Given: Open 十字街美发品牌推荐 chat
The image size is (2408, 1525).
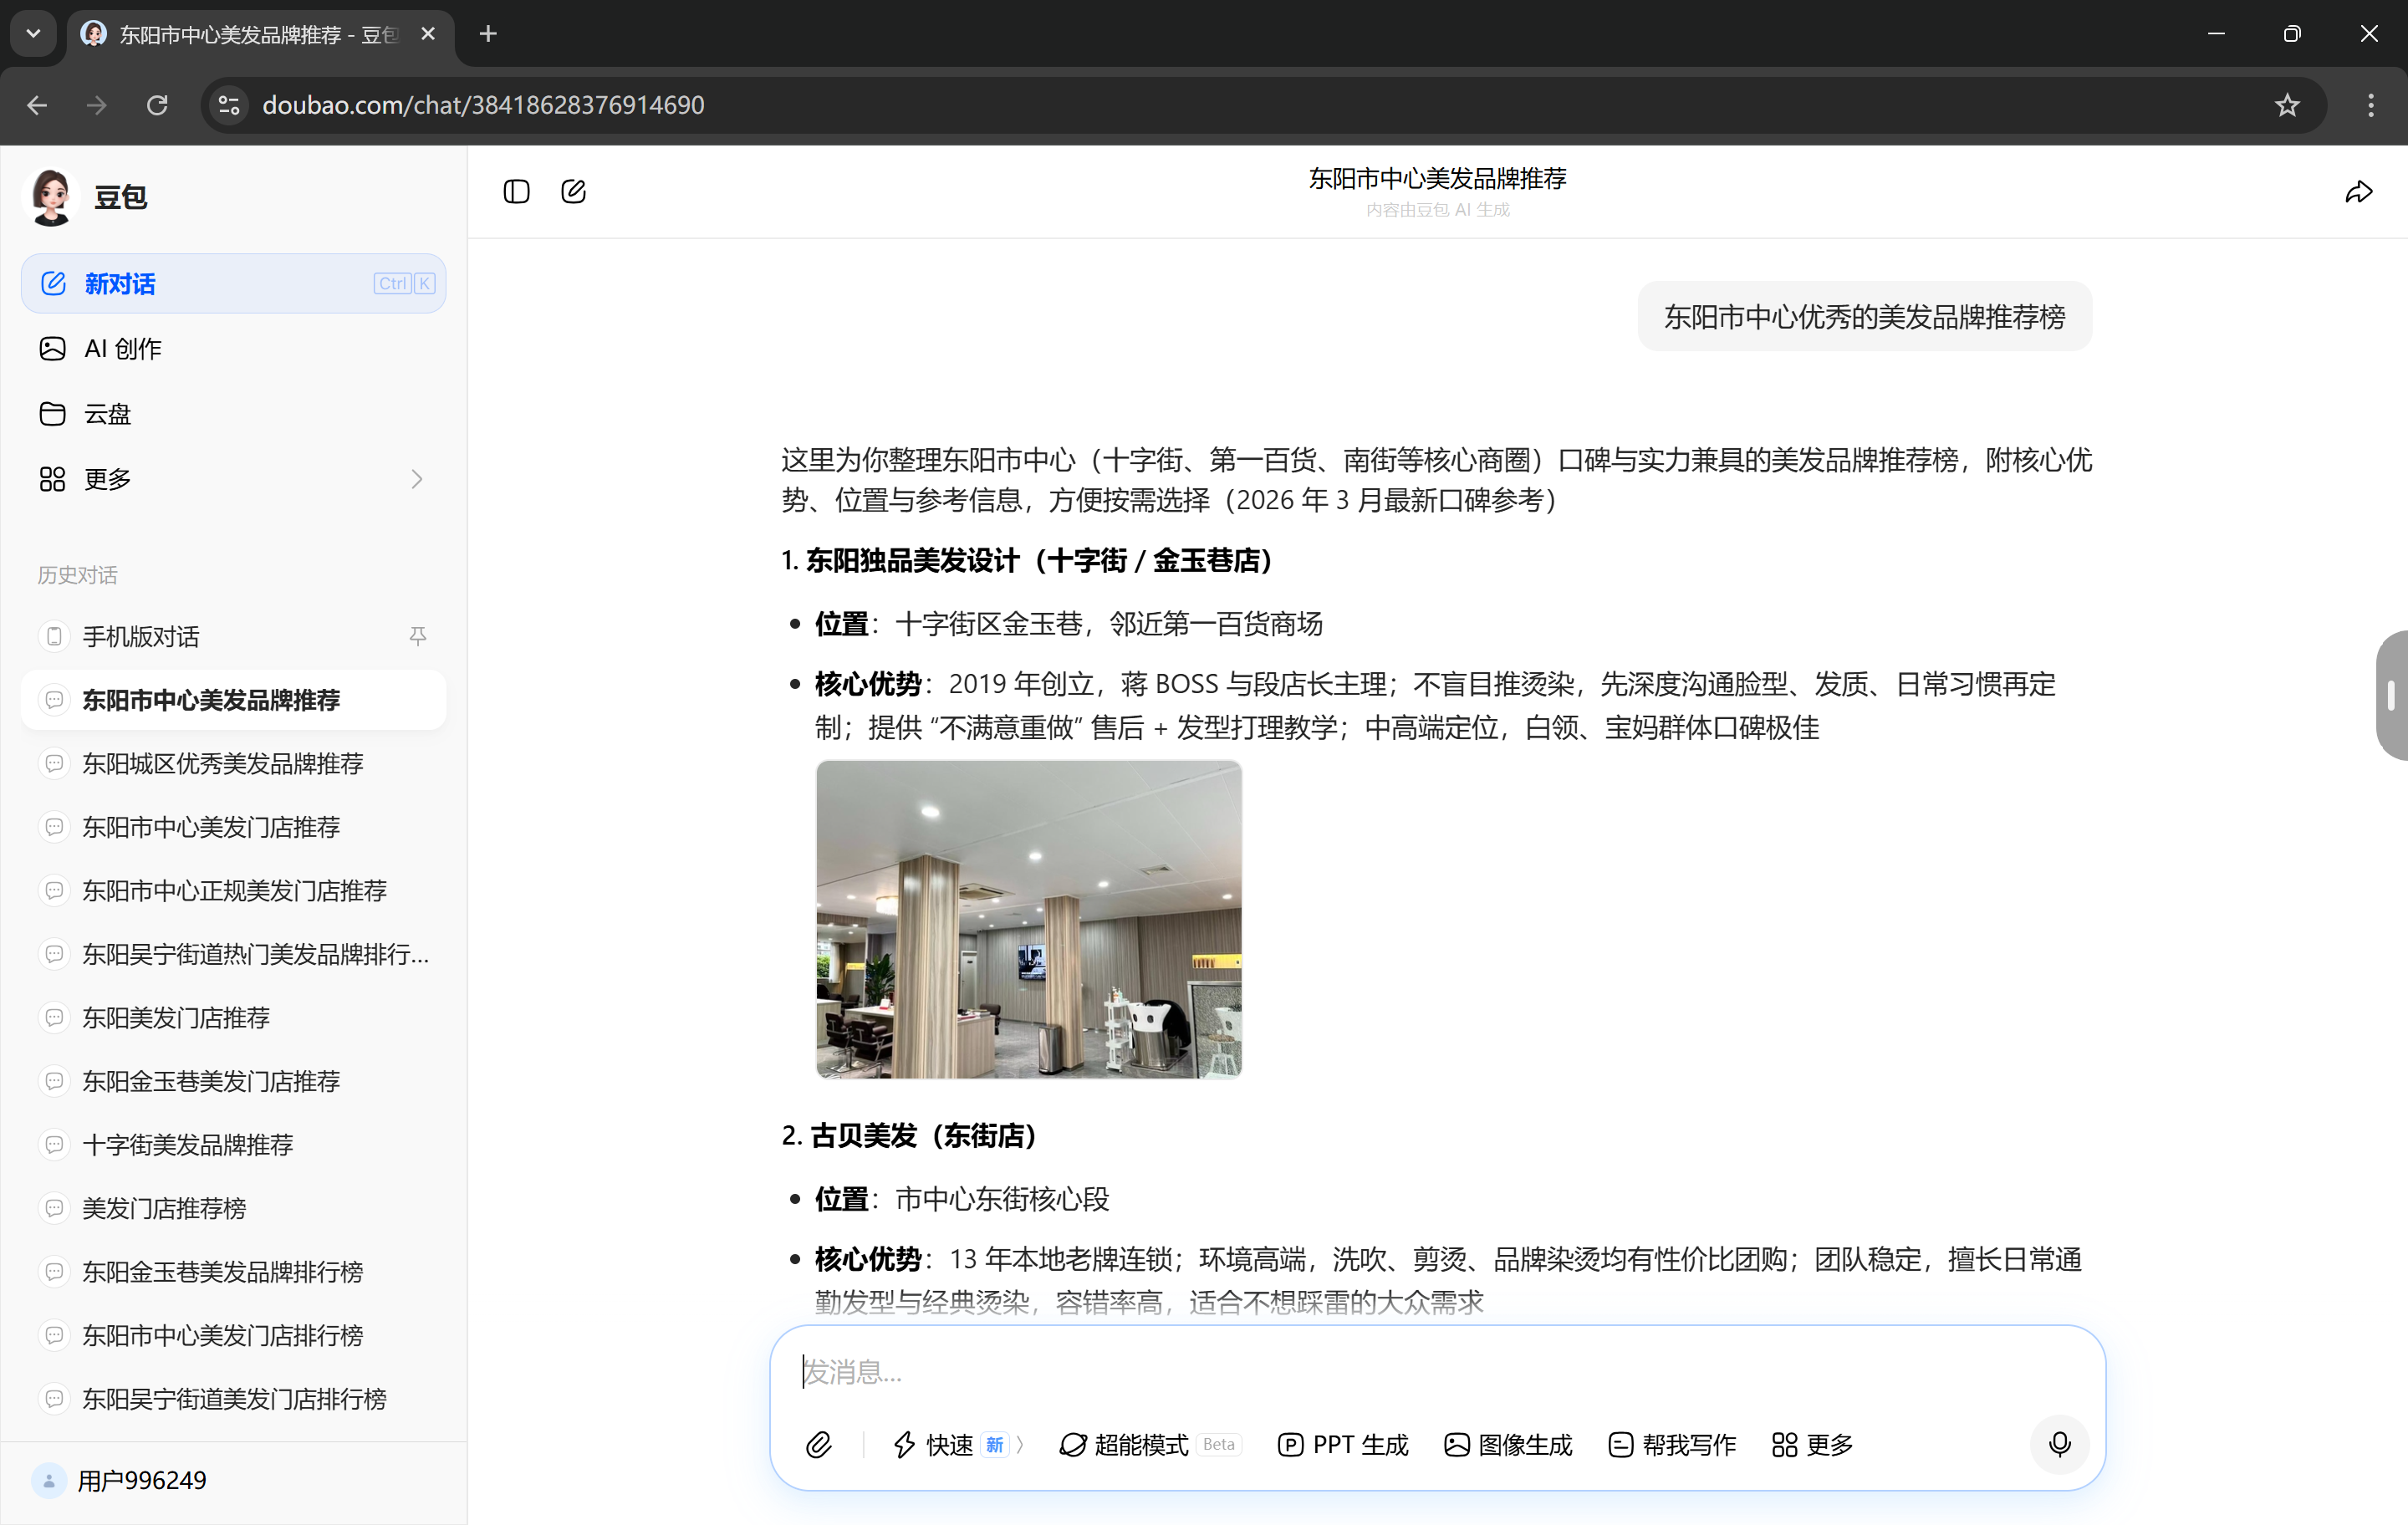Looking at the screenshot, I should [233, 1144].
